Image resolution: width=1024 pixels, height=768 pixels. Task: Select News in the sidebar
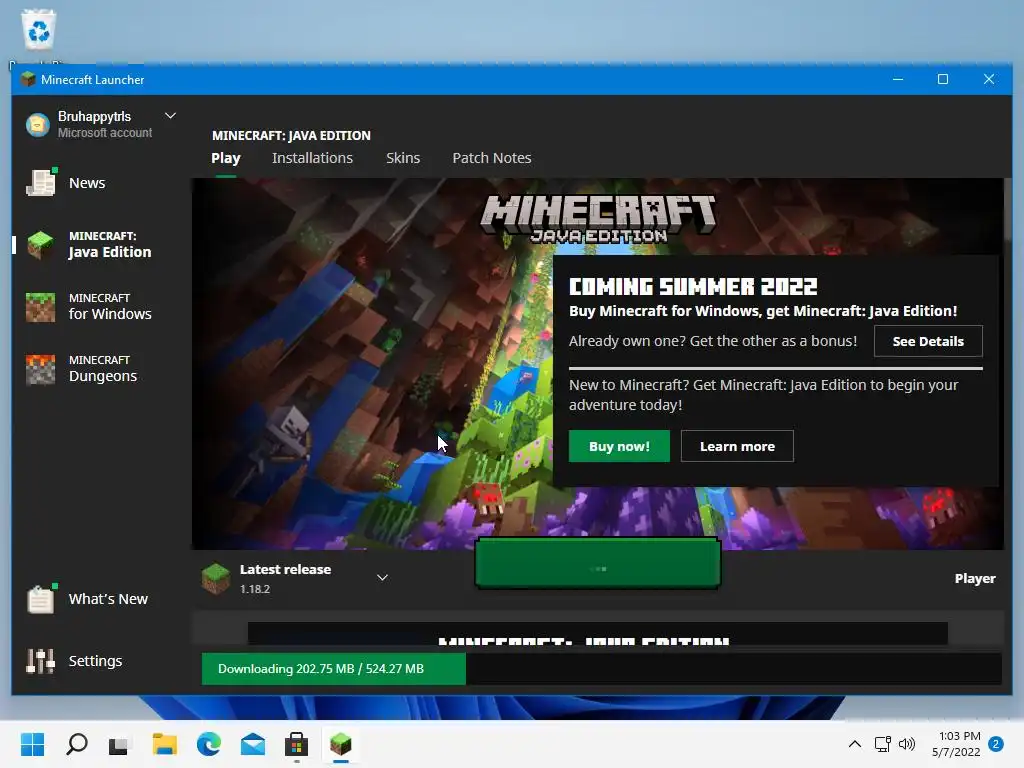pyautogui.click(x=87, y=183)
